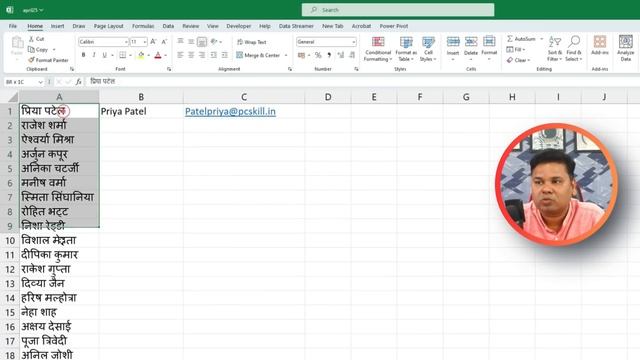Apply Percent Style format

pos(318,55)
